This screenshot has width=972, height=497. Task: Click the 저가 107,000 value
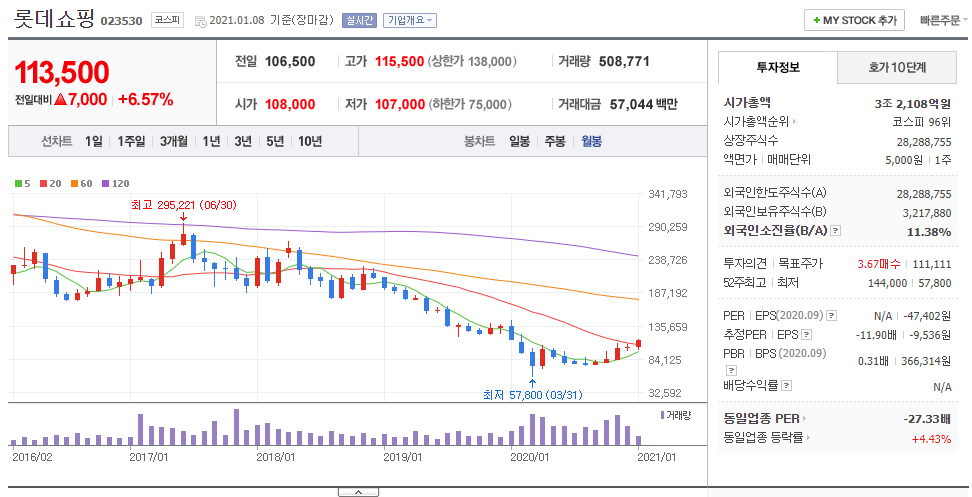pos(400,104)
